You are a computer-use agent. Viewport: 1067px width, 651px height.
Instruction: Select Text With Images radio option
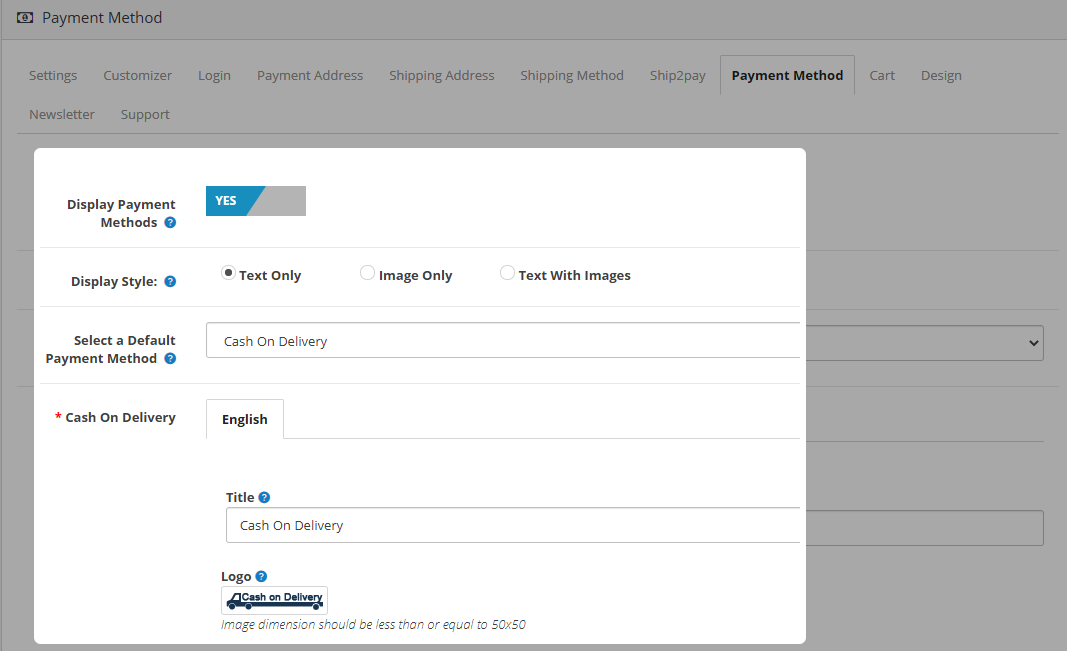pos(507,273)
